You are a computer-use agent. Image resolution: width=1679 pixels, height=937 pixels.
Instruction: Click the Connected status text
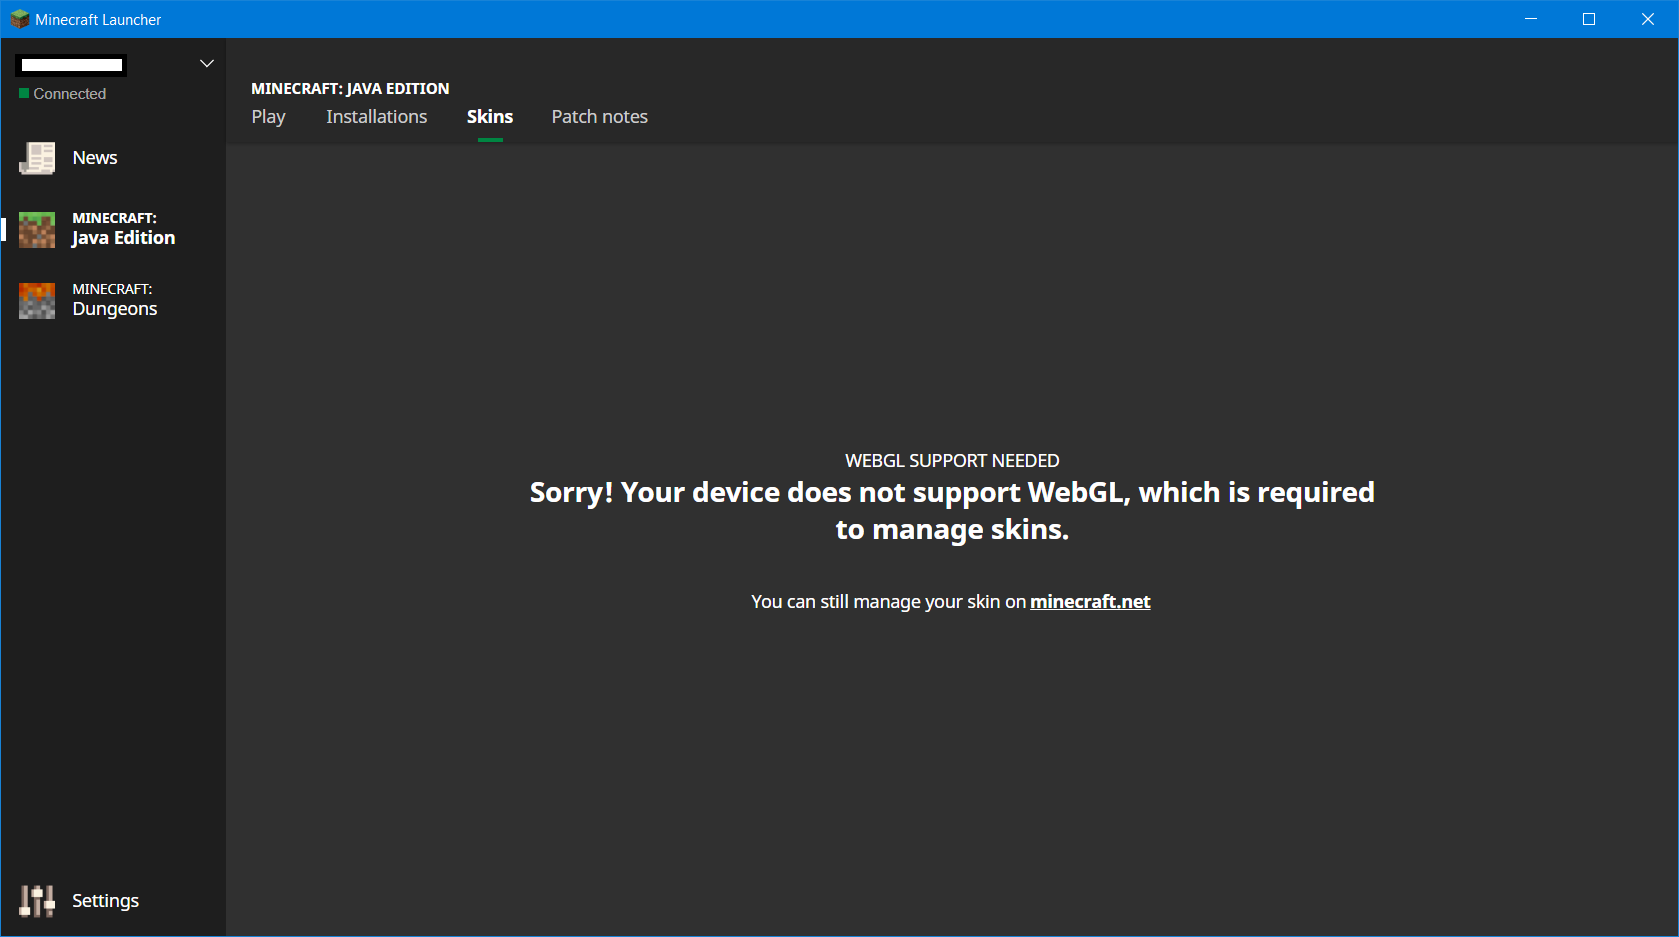coord(70,94)
